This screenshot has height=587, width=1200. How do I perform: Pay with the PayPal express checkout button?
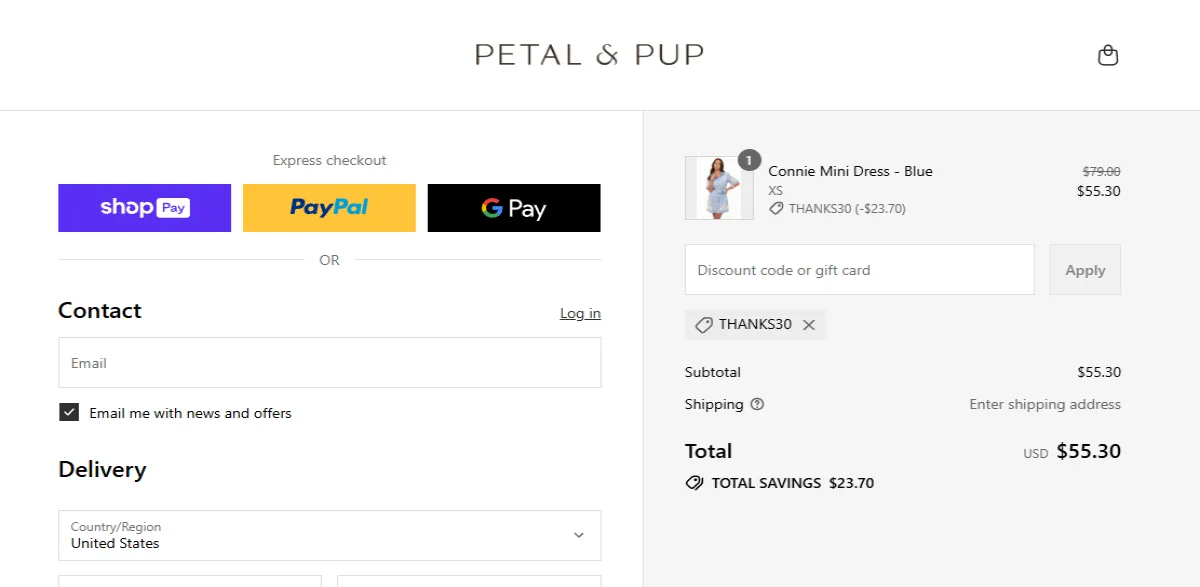(x=329, y=207)
